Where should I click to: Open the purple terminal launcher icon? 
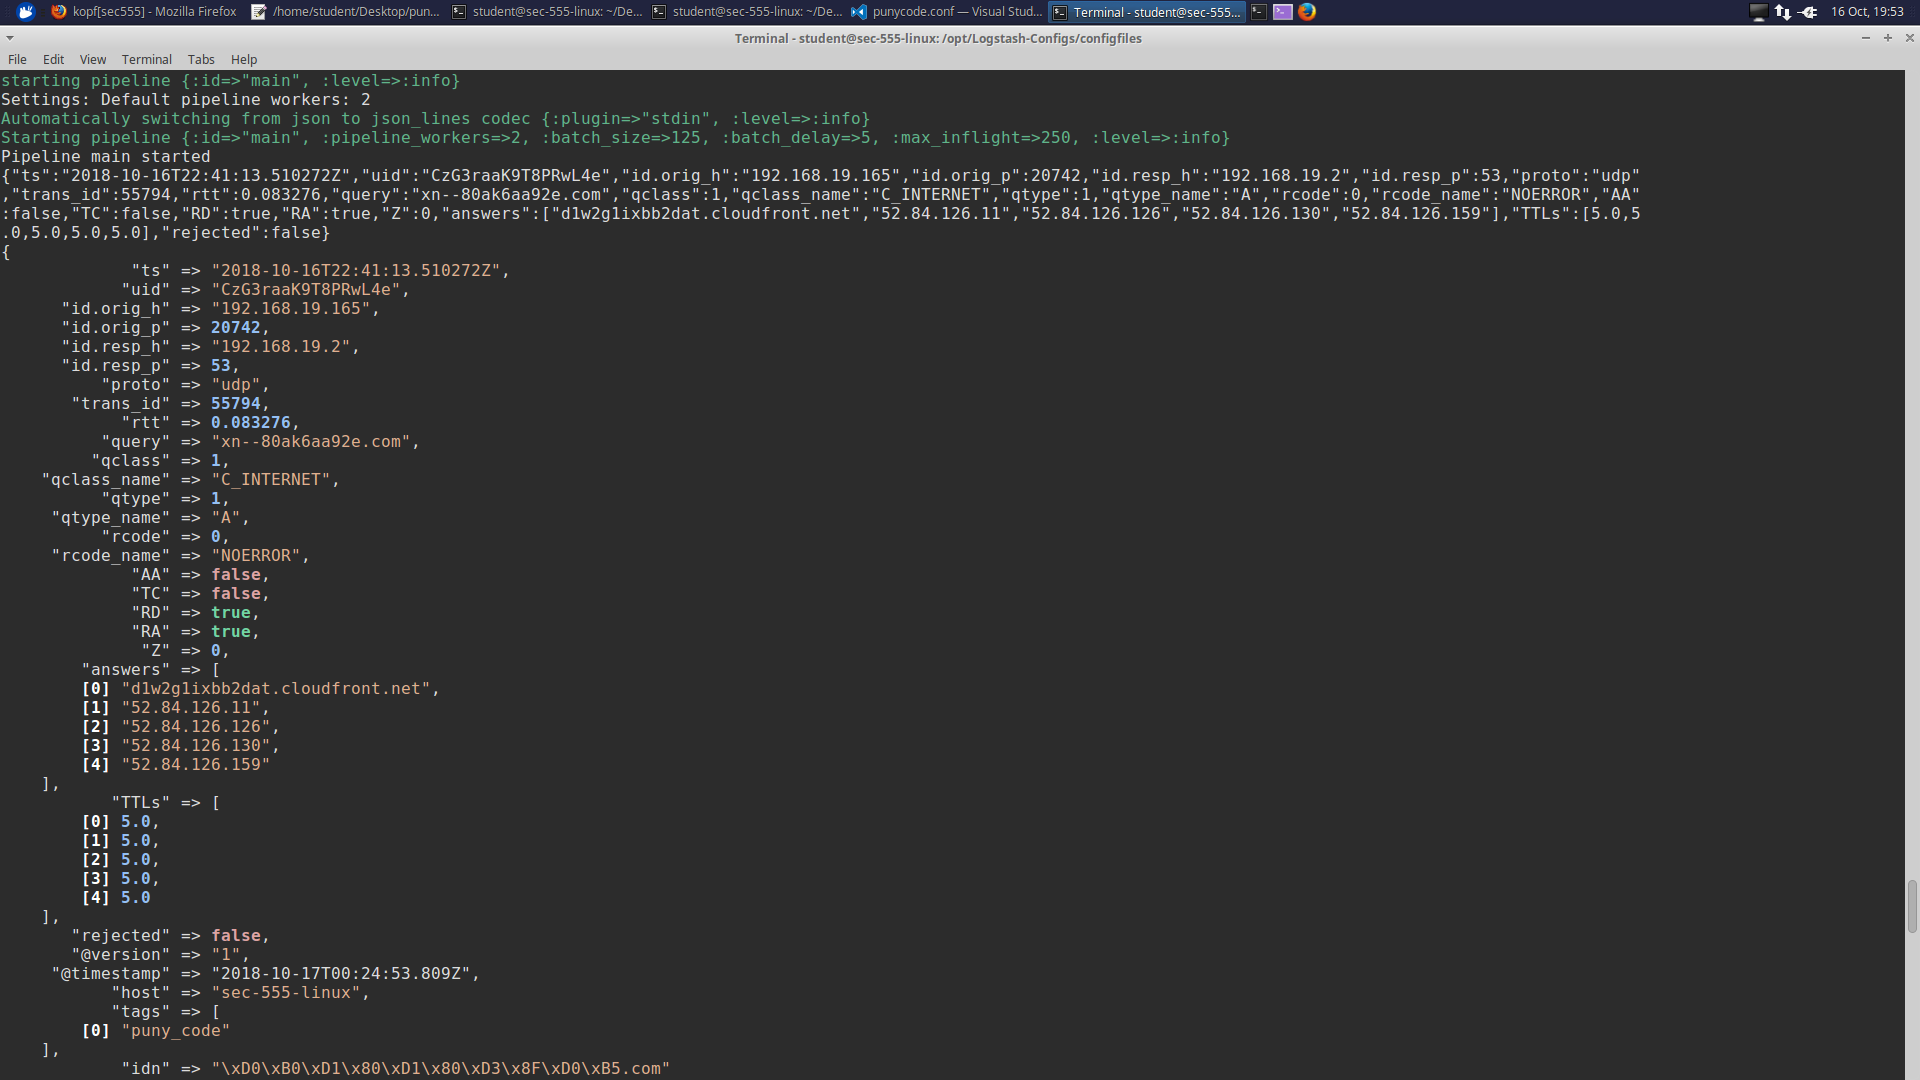click(x=1283, y=12)
